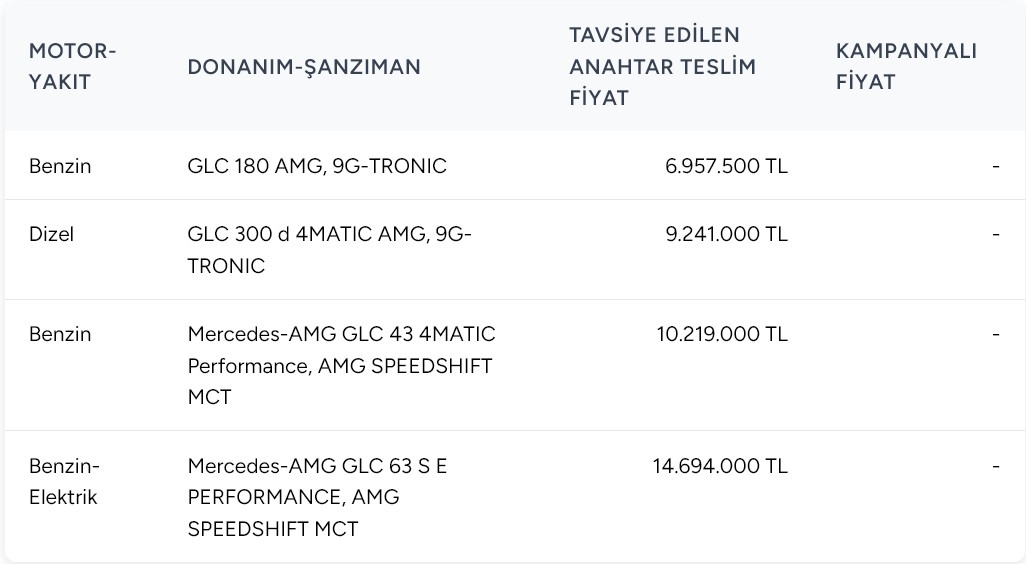This screenshot has height=564, width=1026.
Task: Click the MOTOR-YAKIT column header
Action: coord(72,66)
